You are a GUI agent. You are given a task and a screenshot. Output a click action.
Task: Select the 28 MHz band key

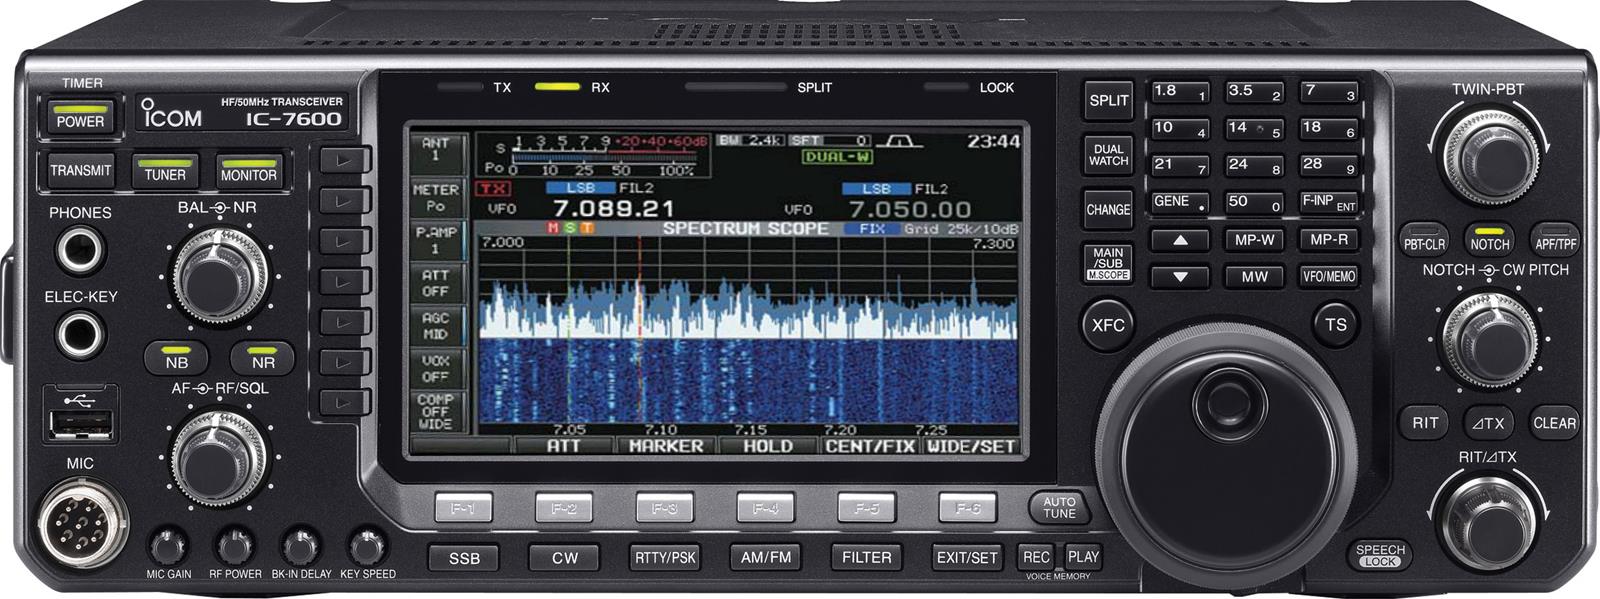pos(1329,166)
